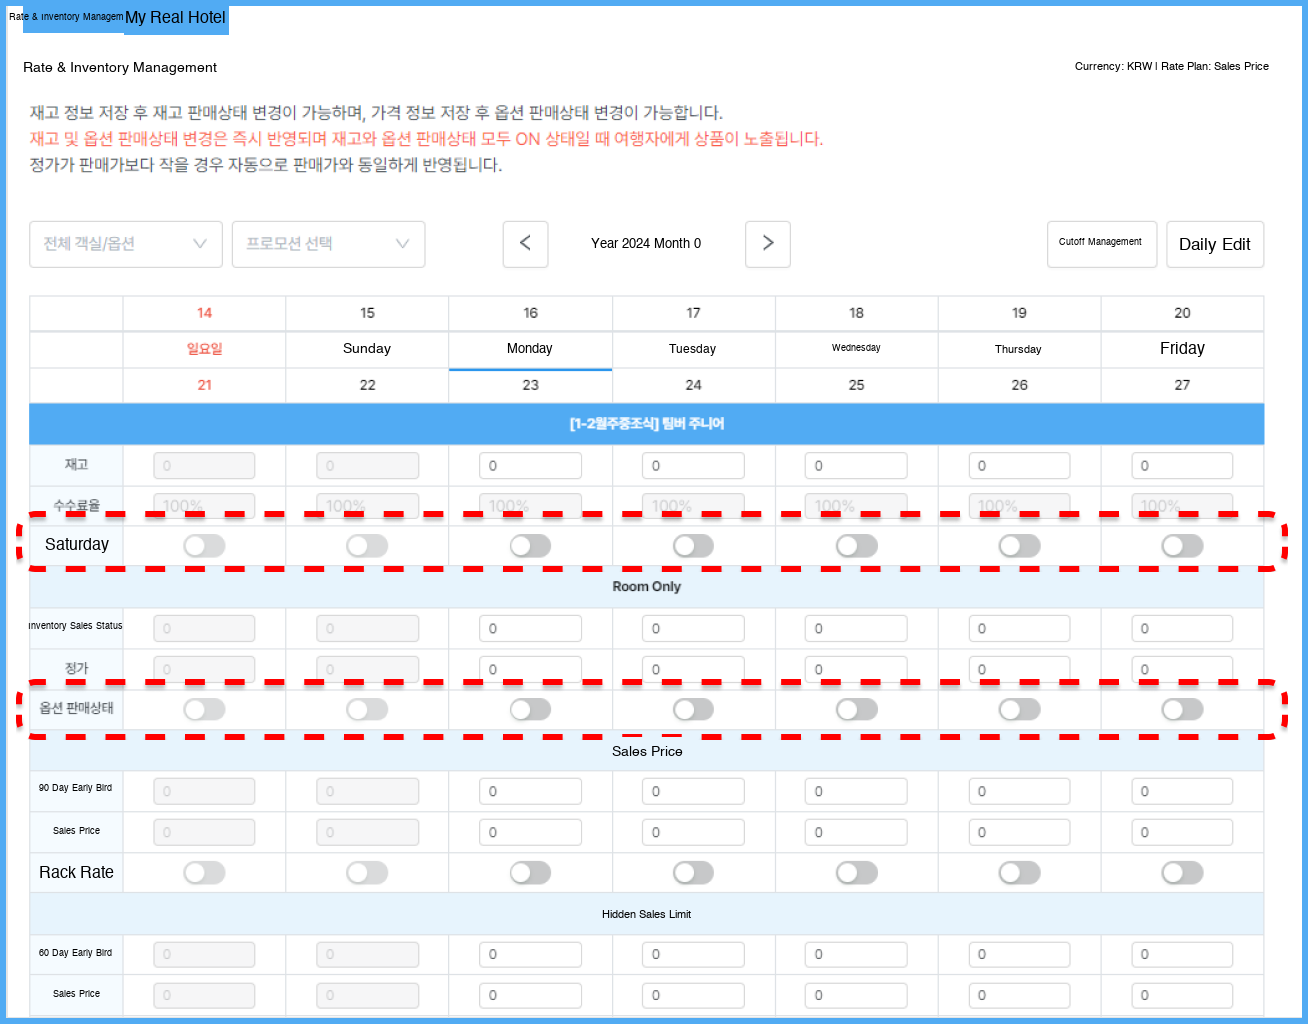Edit 재고 field in Monday column

click(530, 466)
